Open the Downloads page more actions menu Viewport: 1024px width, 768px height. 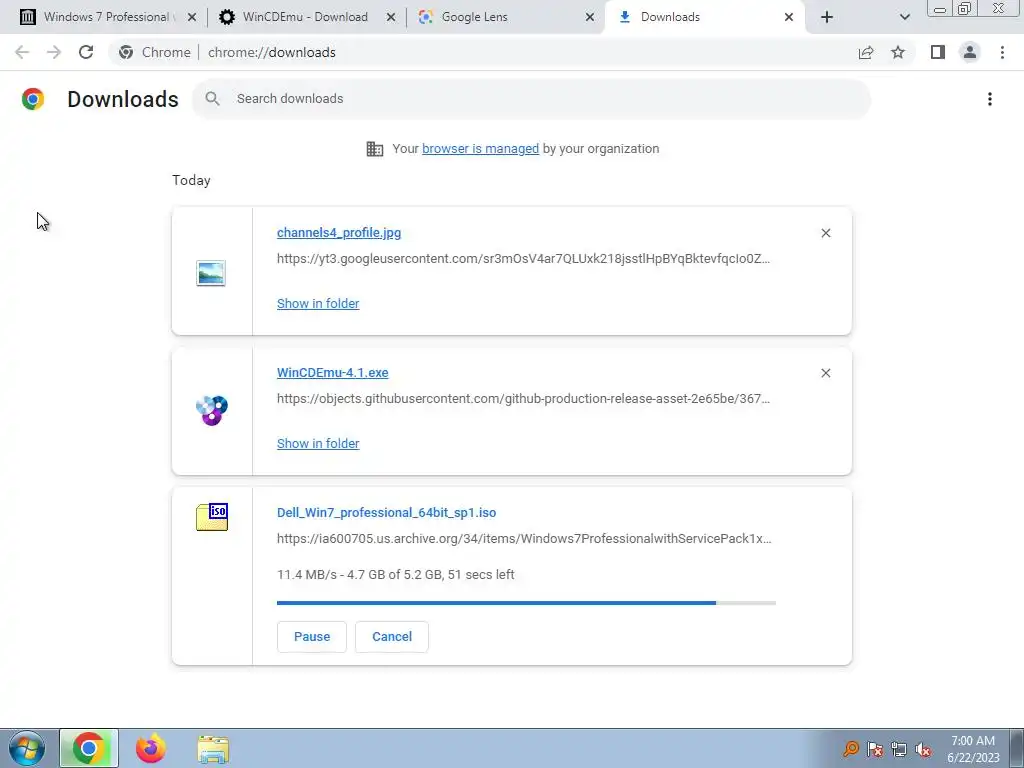click(990, 99)
